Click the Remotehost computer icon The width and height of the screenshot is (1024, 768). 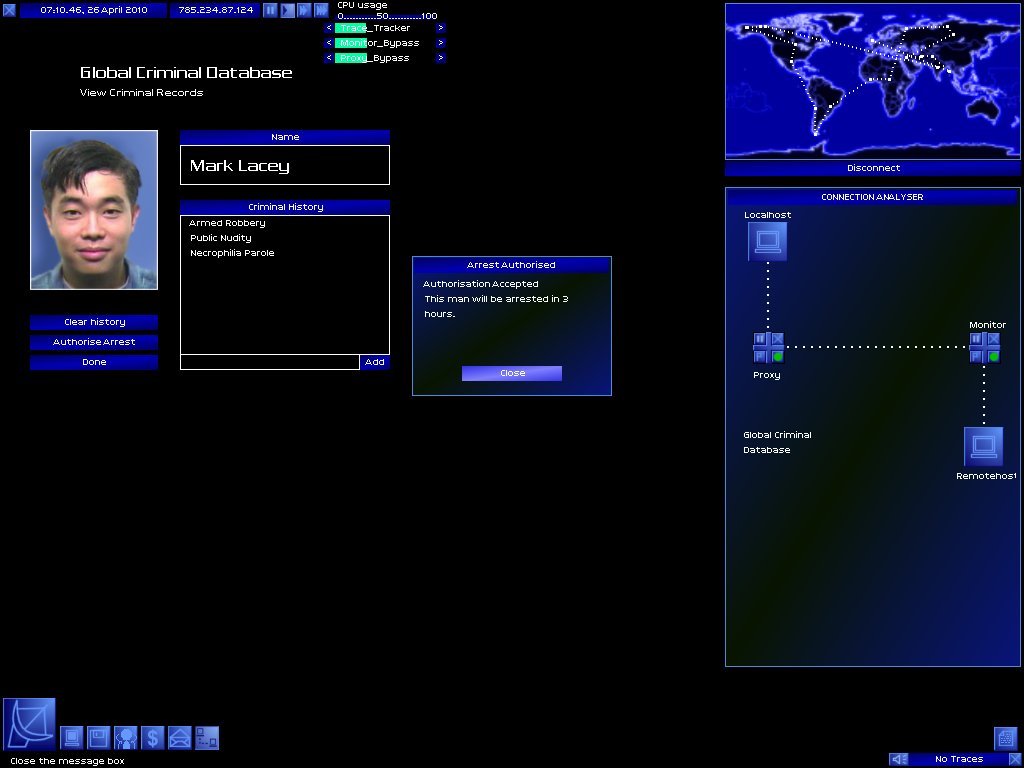(x=983, y=446)
